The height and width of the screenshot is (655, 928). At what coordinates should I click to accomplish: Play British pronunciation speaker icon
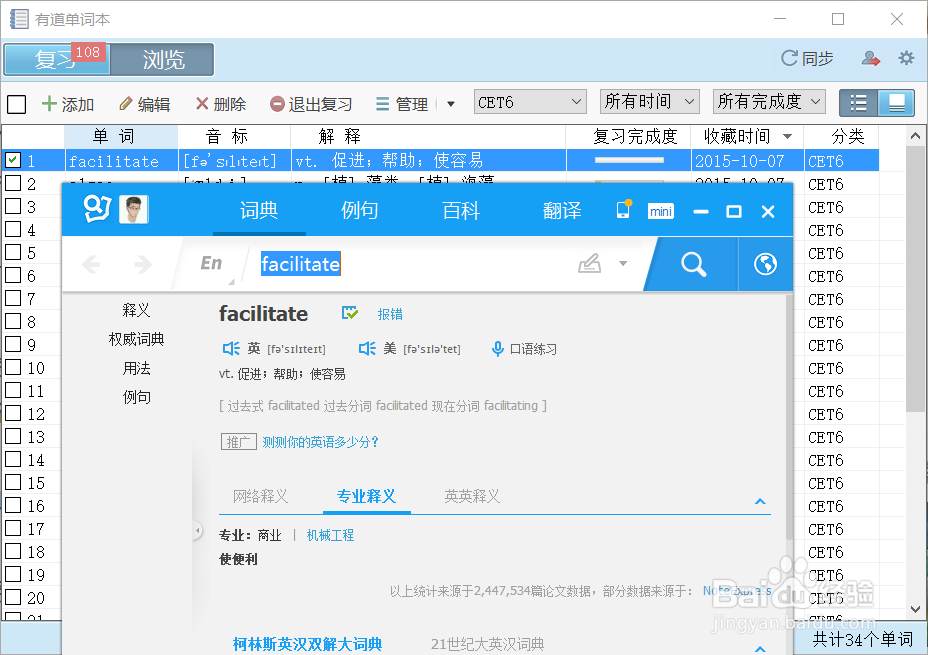(x=231, y=349)
